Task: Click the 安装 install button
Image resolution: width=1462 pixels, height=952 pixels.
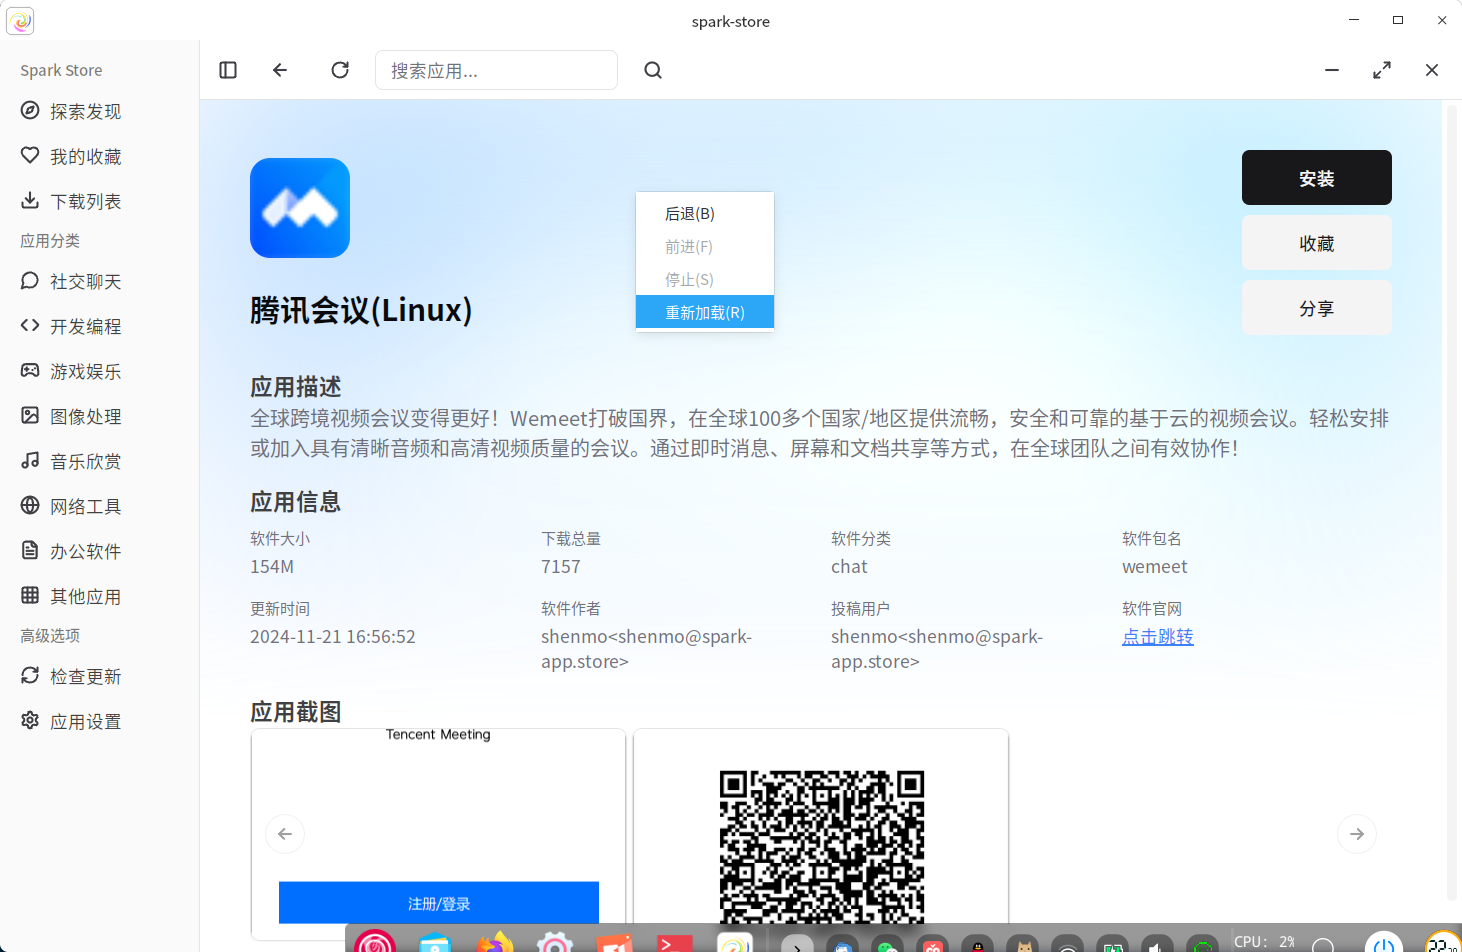Action: tap(1316, 178)
